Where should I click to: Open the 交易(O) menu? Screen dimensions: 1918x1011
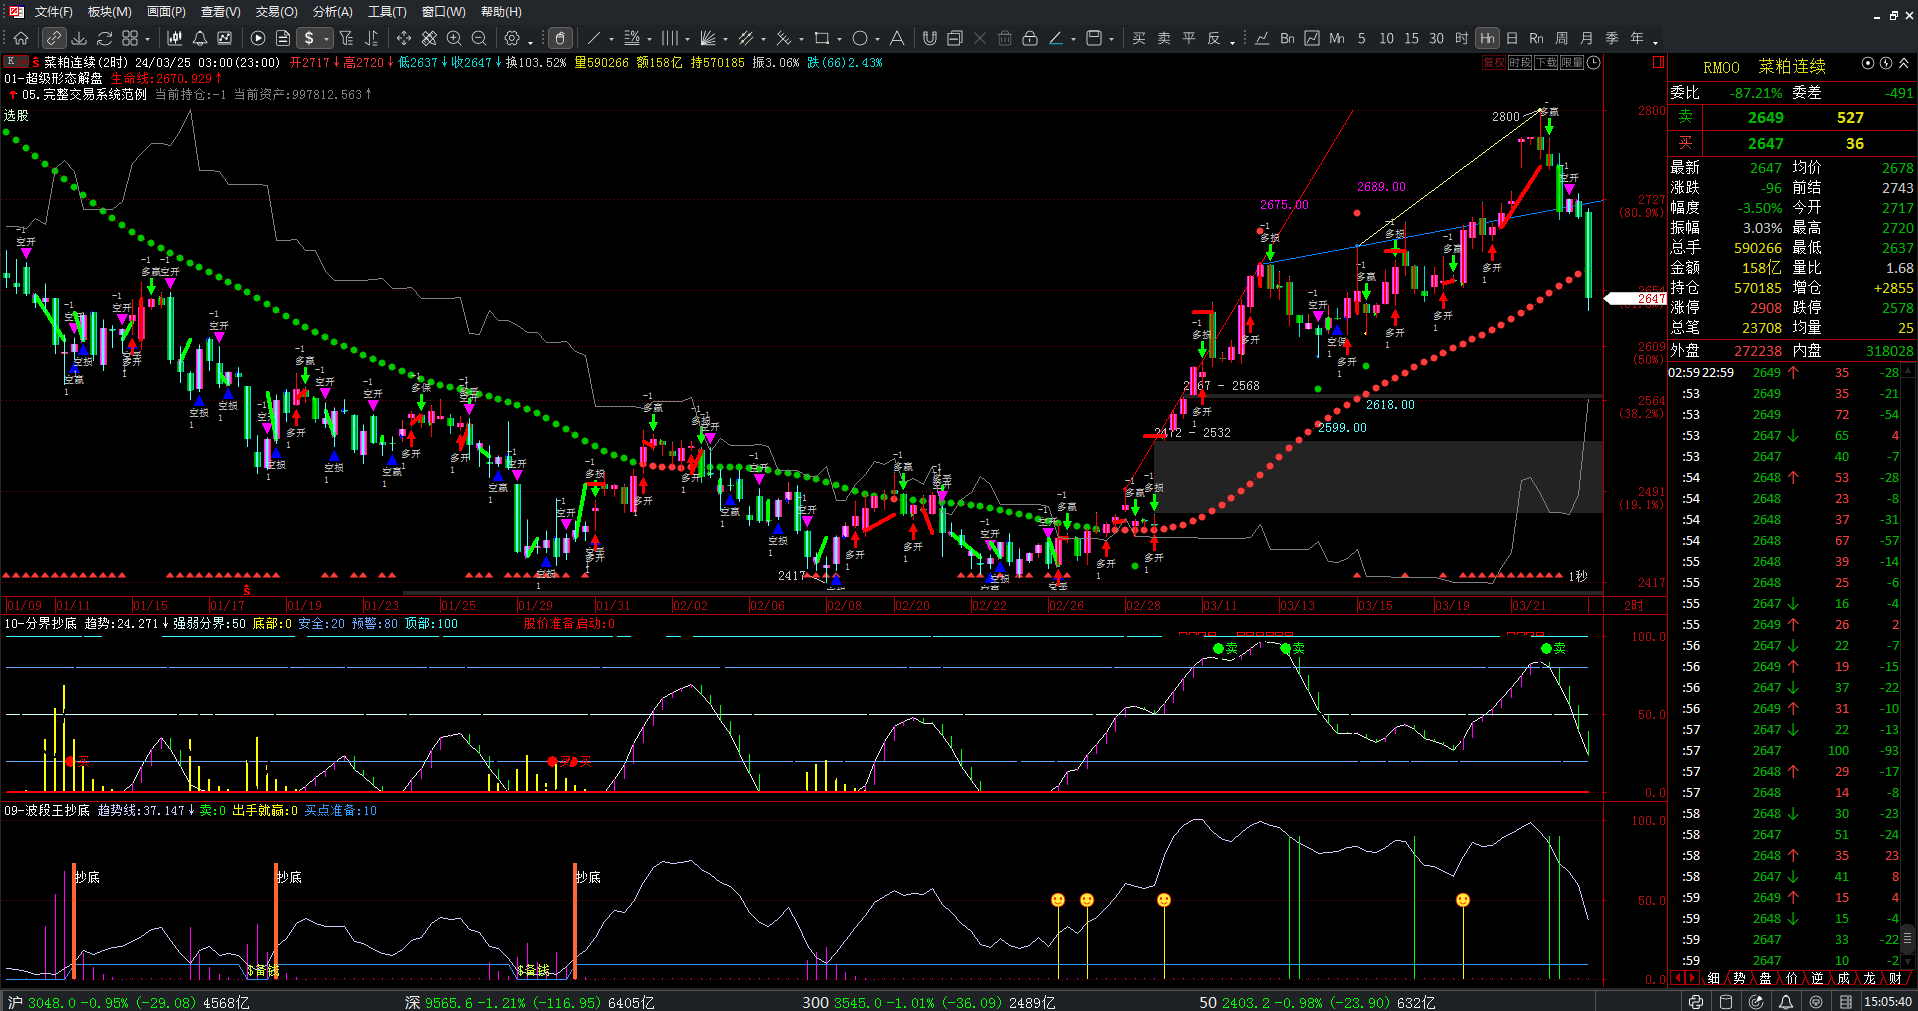(276, 11)
